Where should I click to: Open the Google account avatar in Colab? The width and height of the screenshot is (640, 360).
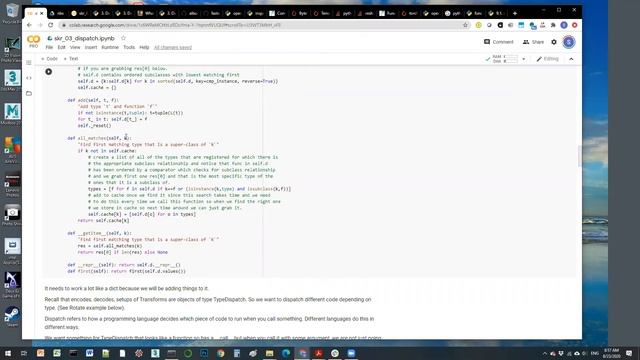pyautogui.click(x=569, y=42)
